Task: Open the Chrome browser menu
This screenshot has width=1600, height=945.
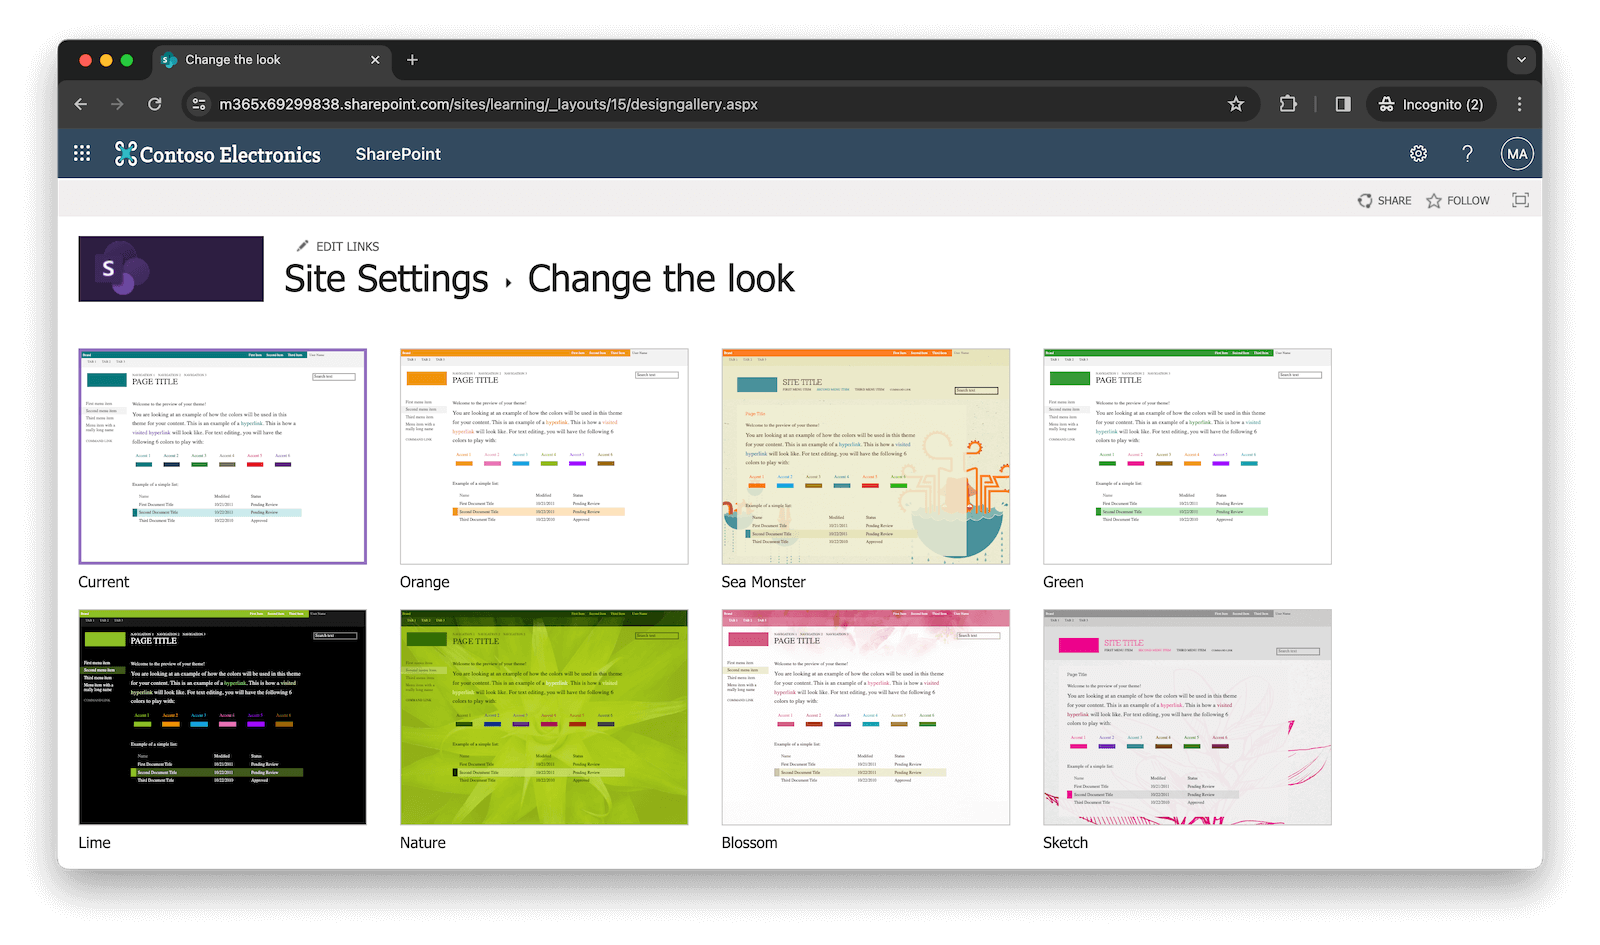Action: (x=1519, y=104)
